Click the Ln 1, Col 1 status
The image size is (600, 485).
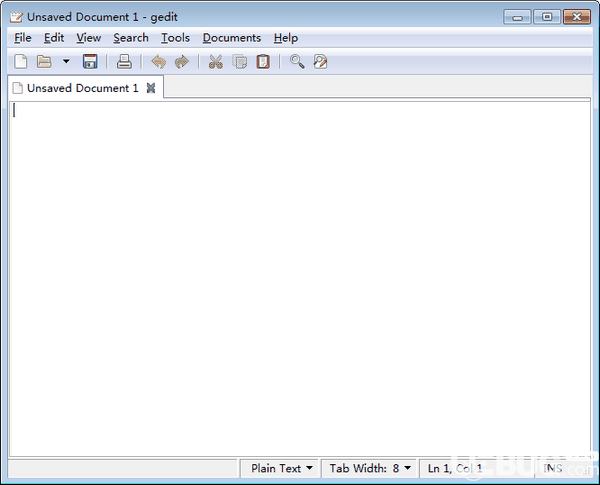point(455,468)
